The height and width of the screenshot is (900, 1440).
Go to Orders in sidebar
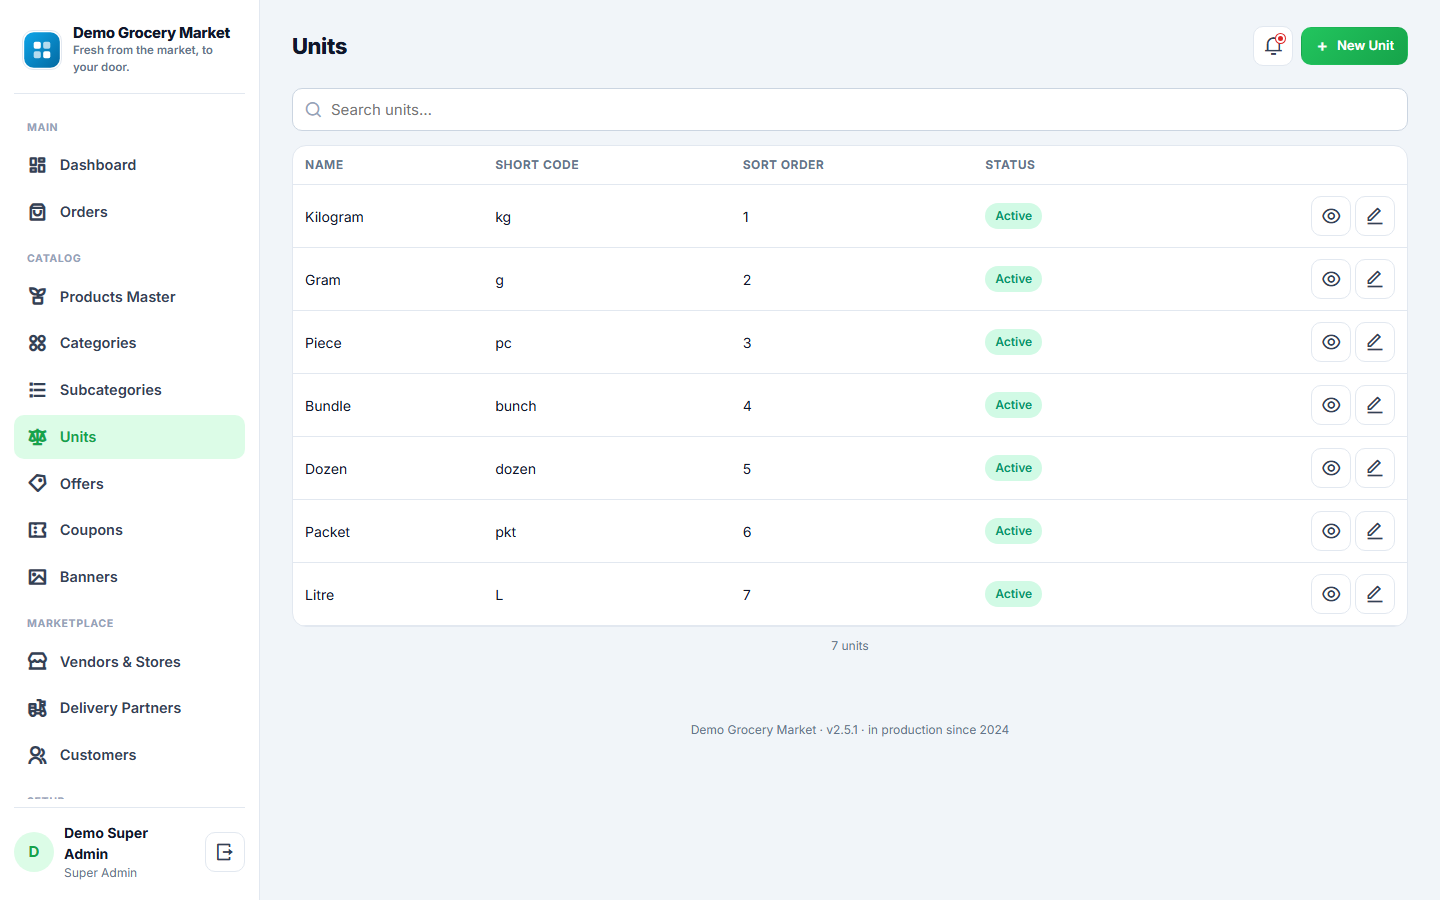129,212
